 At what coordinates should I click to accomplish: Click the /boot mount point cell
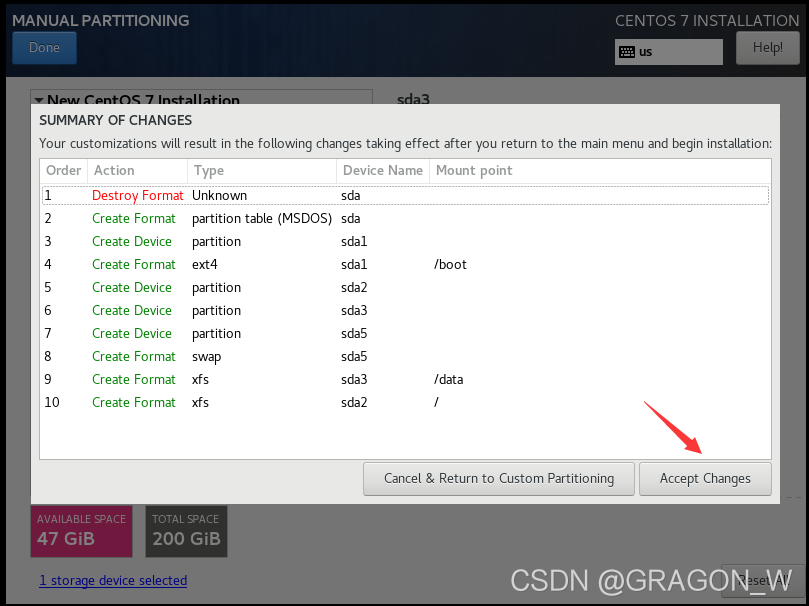450,265
